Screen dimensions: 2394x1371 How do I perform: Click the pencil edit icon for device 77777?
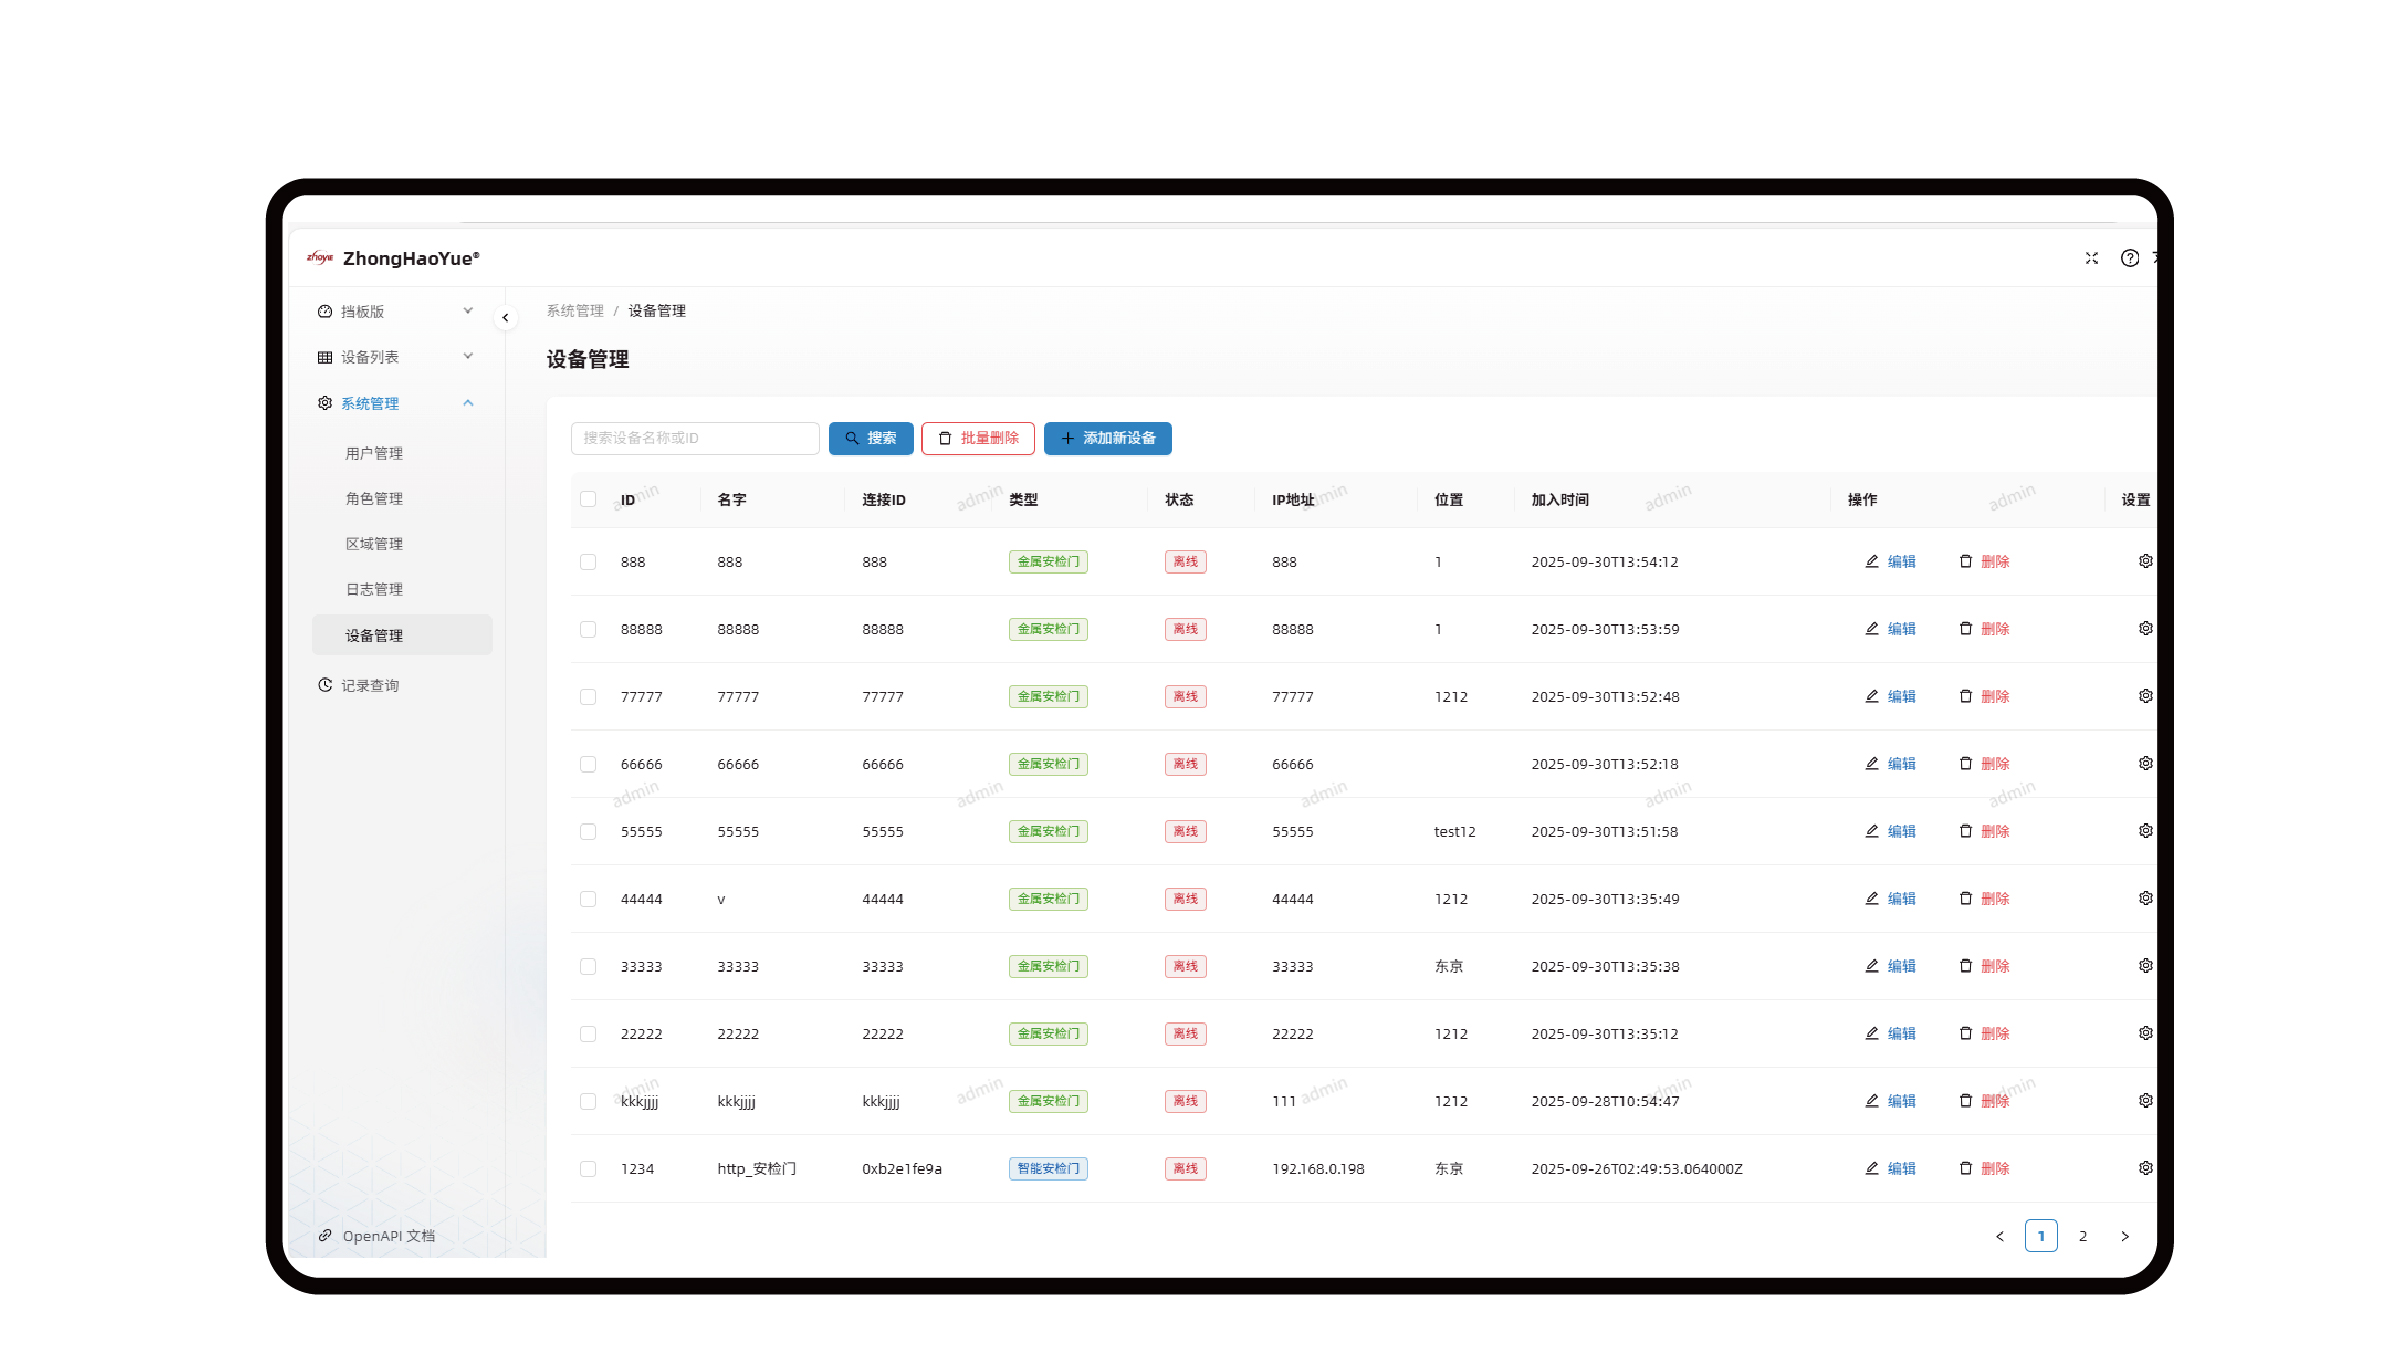1871,697
